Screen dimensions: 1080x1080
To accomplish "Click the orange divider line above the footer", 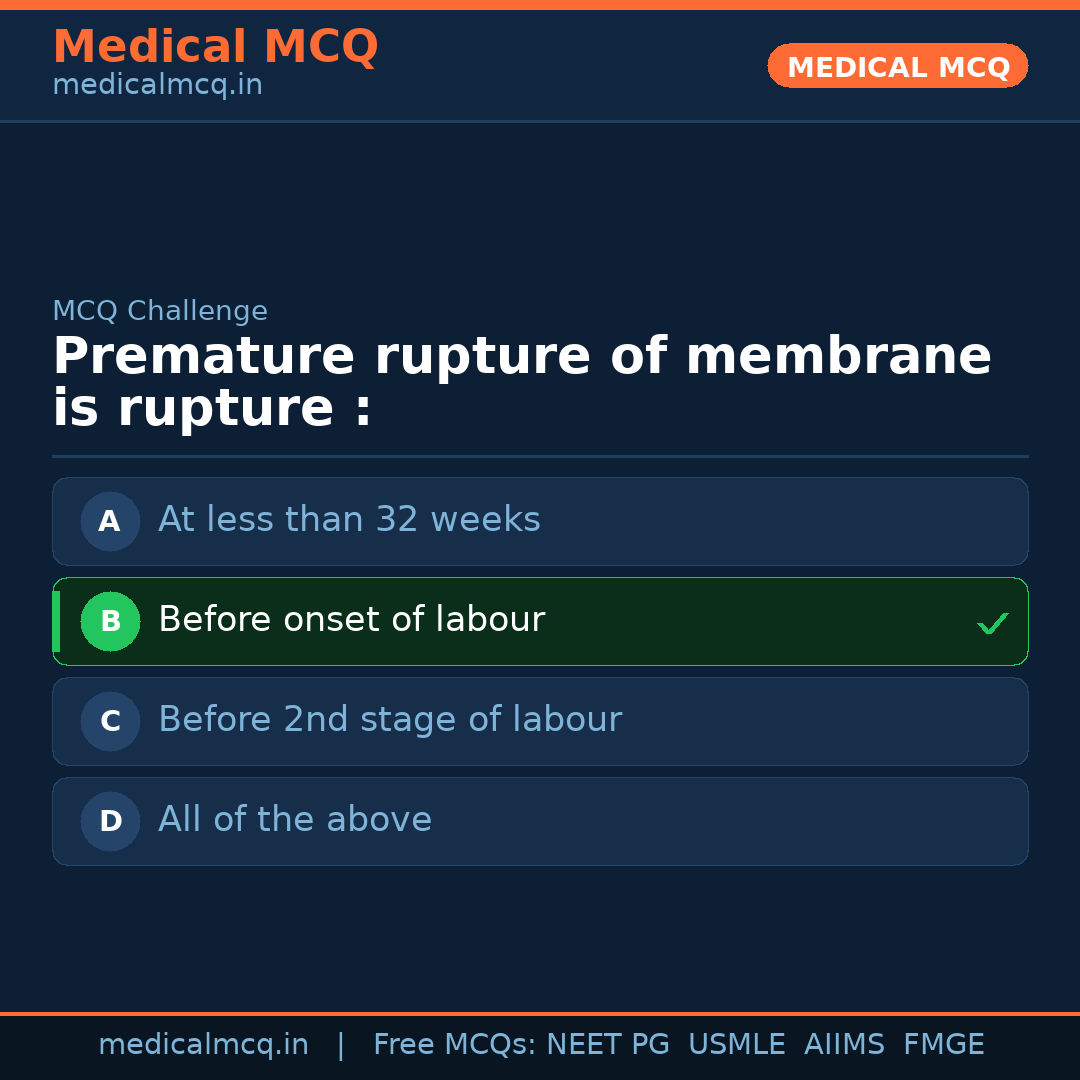I will click(540, 1012).
